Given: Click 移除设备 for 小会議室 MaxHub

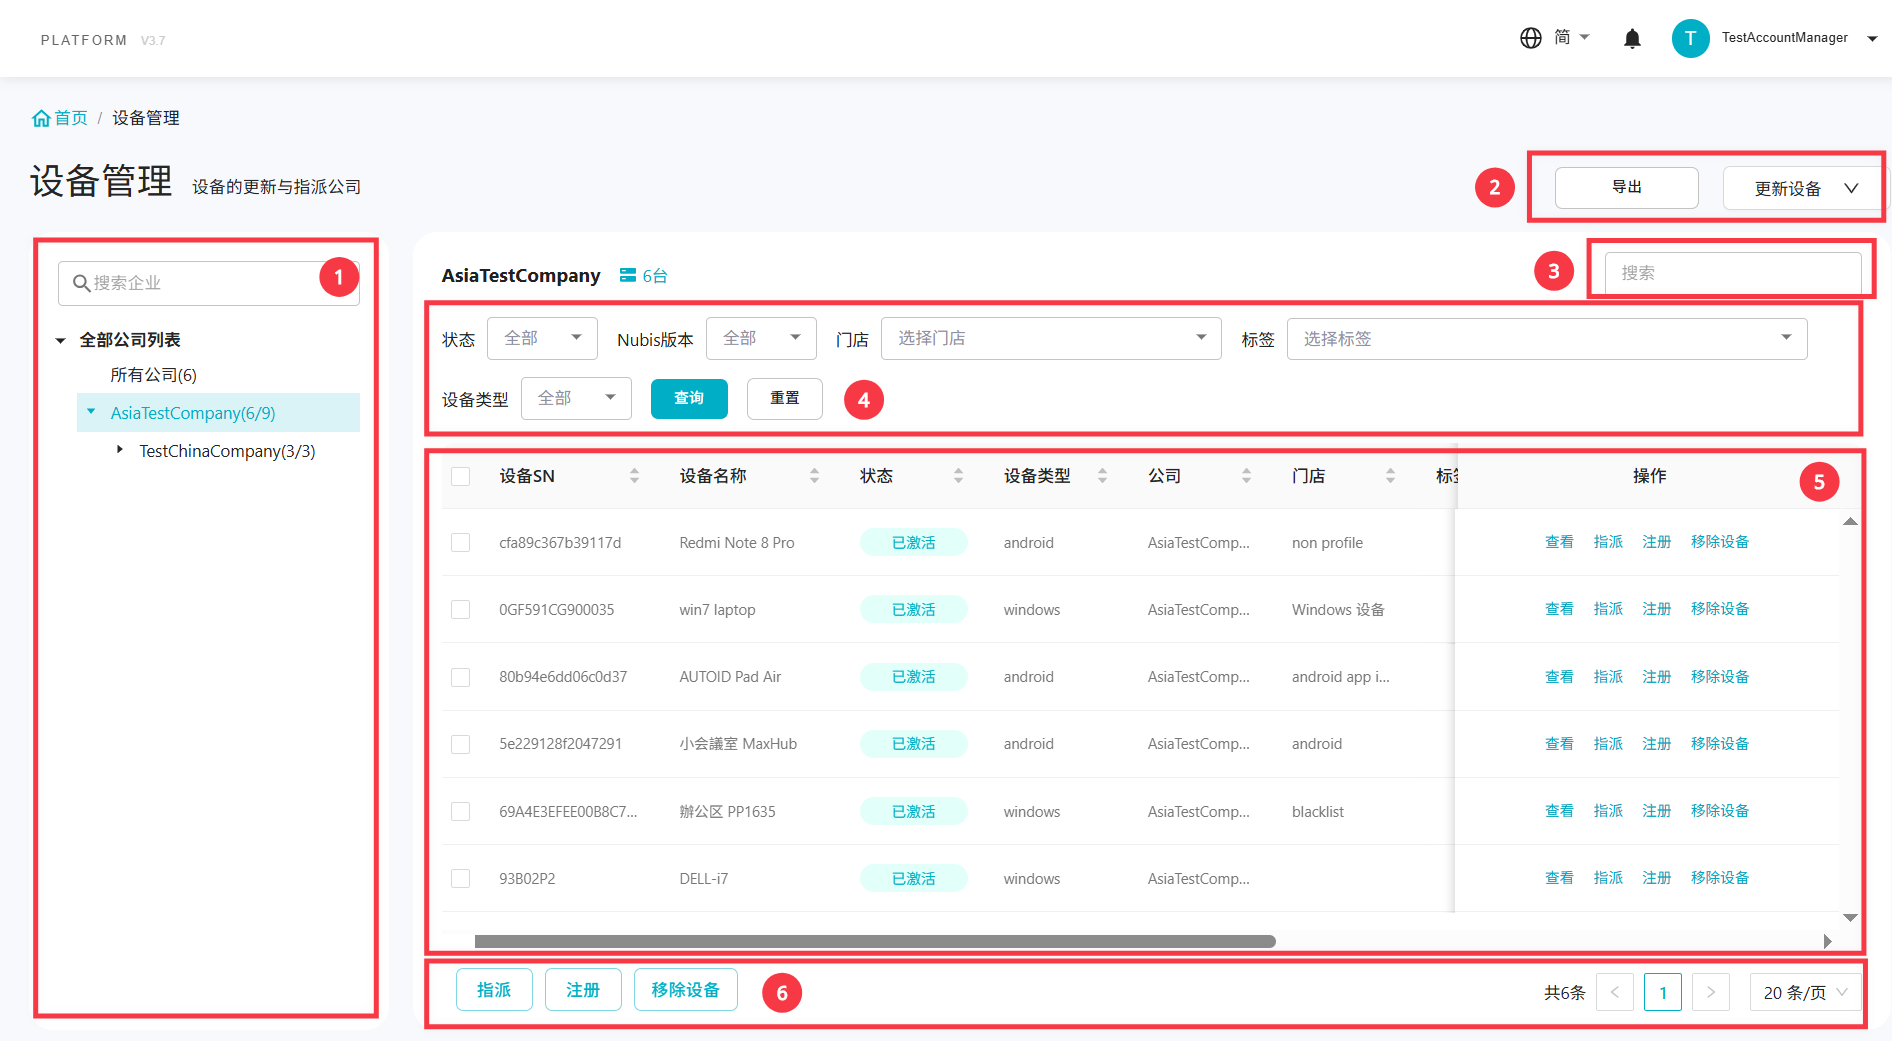Looking at the screenshot, I should [x=1720, y=744].
